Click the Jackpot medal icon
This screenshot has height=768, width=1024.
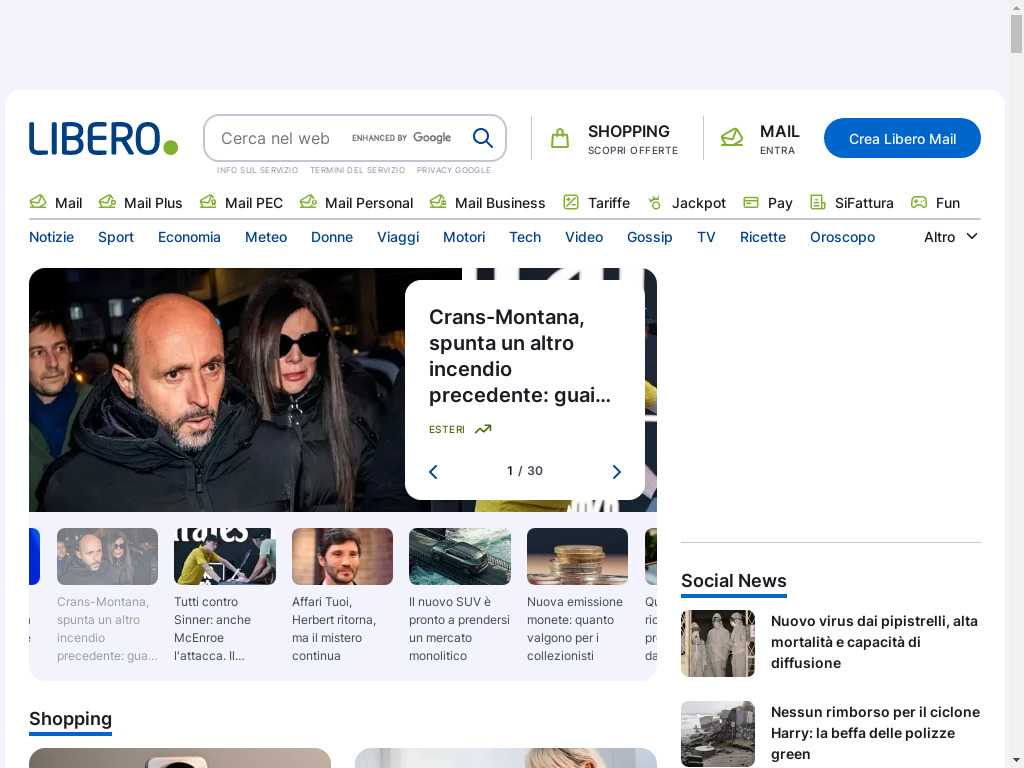655,202
